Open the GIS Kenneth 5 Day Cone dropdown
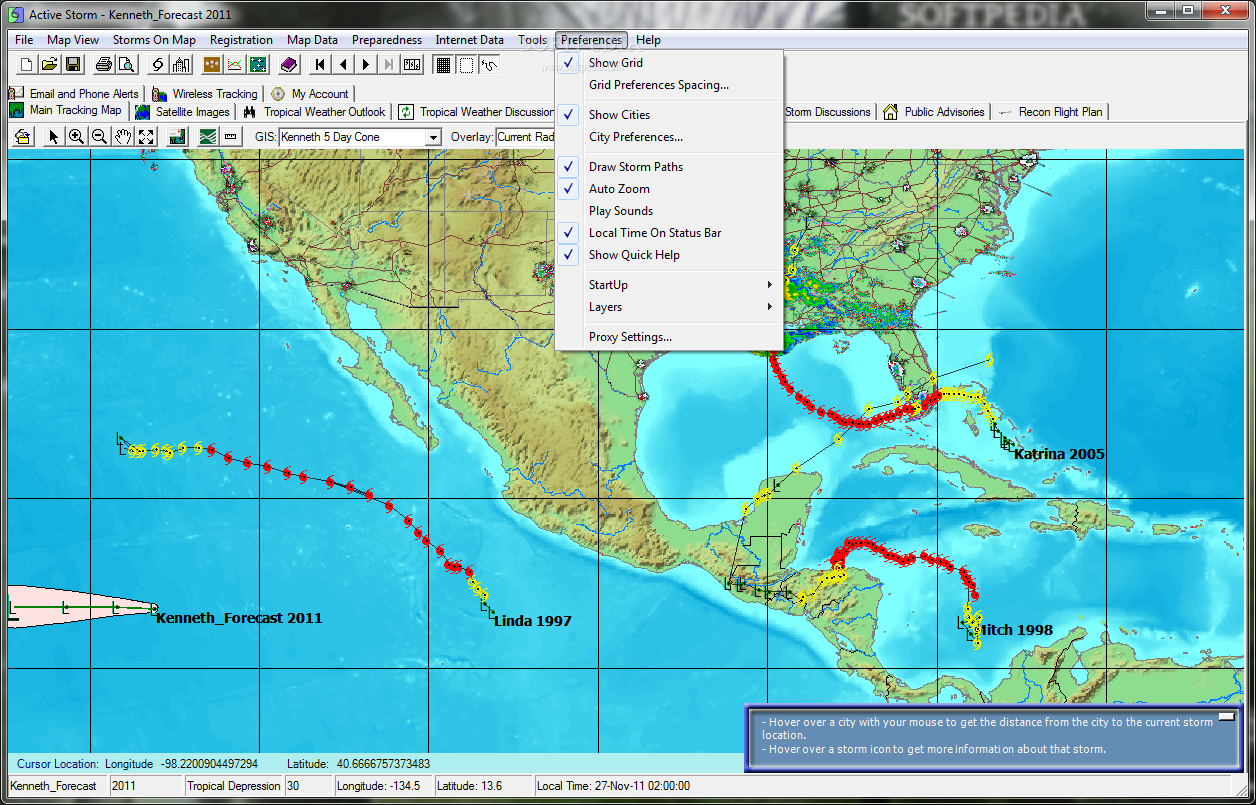Image resolution: width=1256 pixels, height=805 pixels. [x=433, y=137]
